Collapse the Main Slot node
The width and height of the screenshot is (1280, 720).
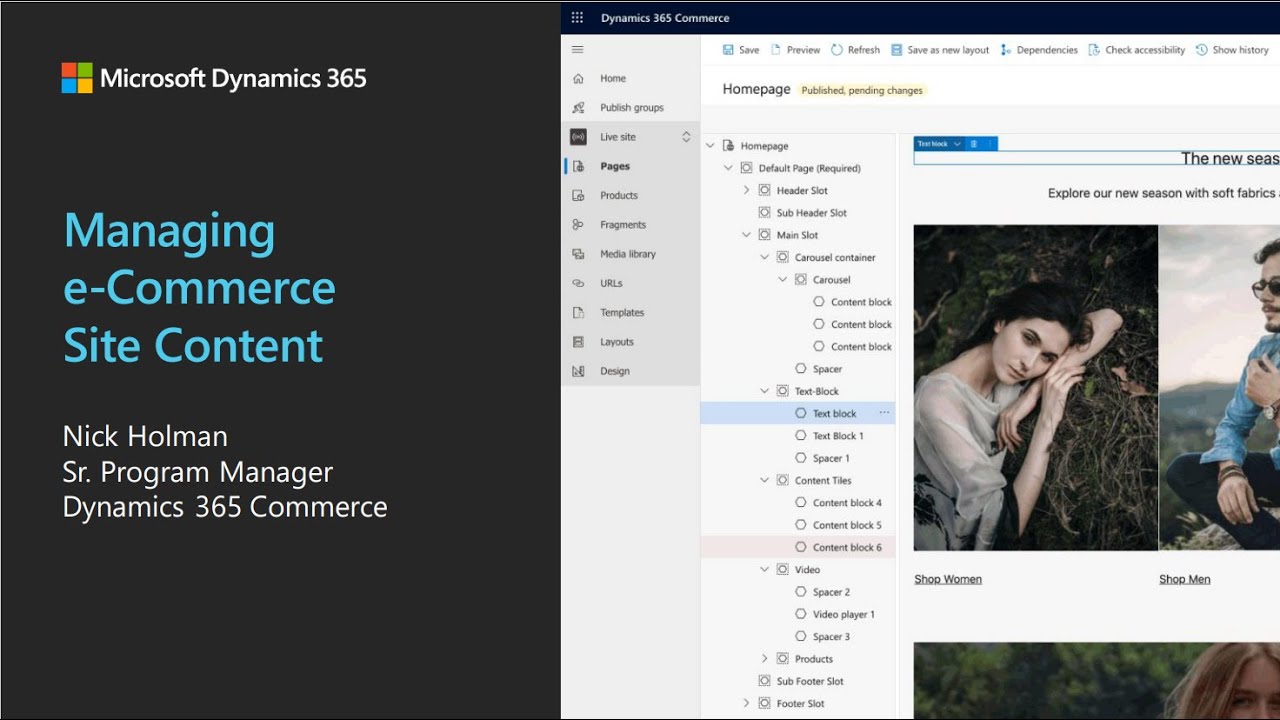click(746, 235)
